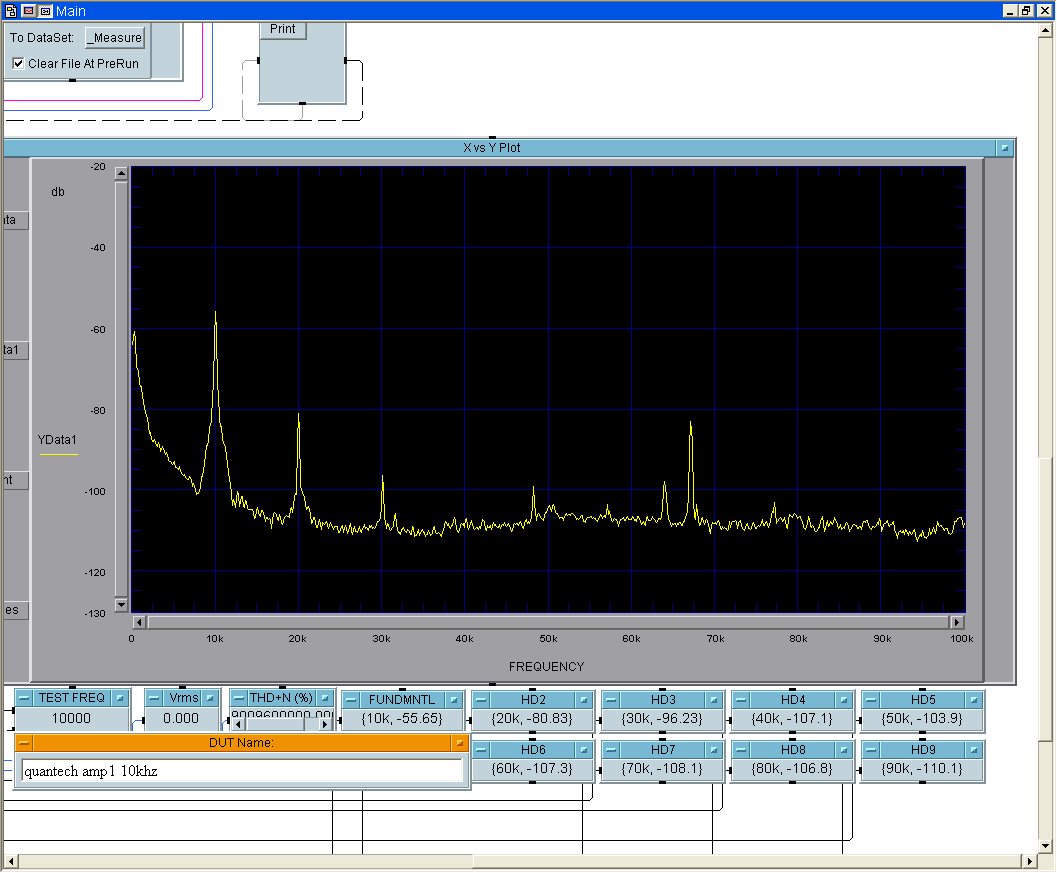Screen dimensions: 1057x873
Task: Click the FREQUENCY X-axis label
Action: [x=547, y=667]
